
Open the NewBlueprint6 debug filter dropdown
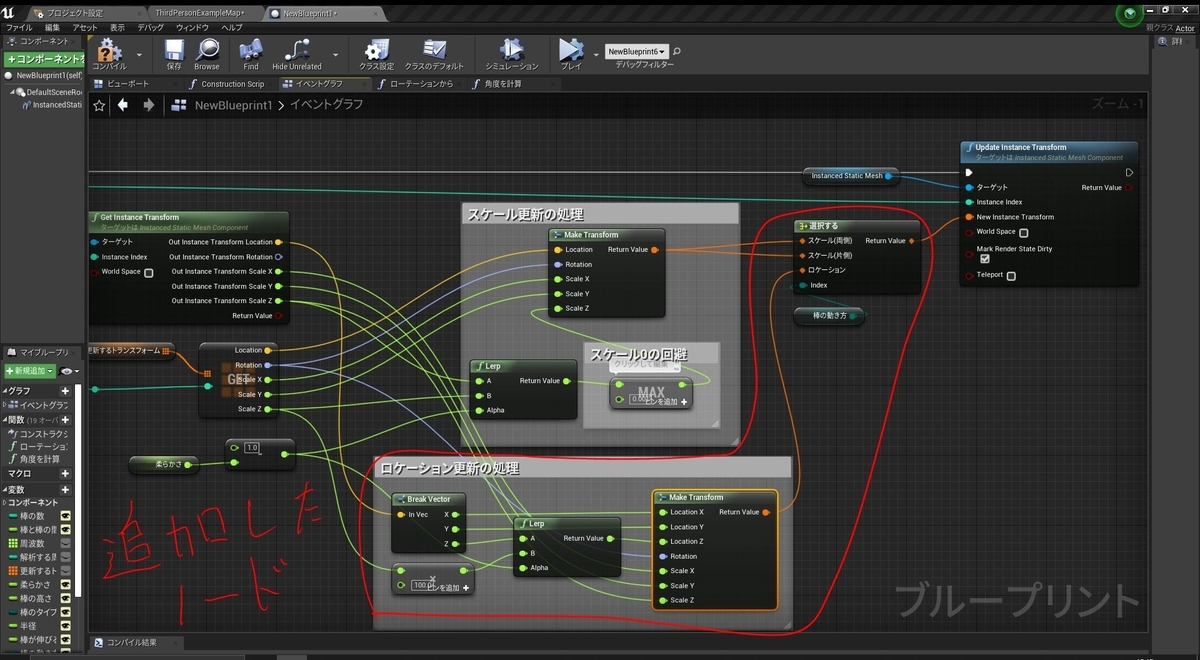[x=636, y=51]
